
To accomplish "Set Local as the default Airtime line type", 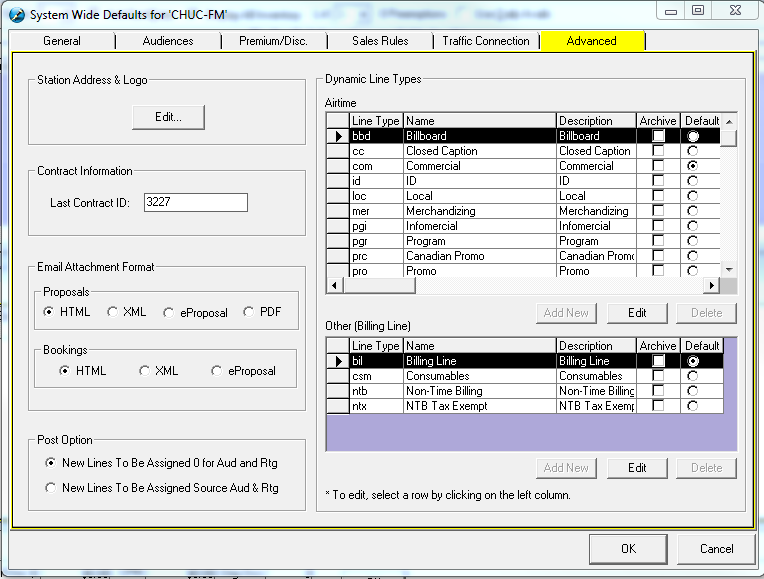I will 692,196.
